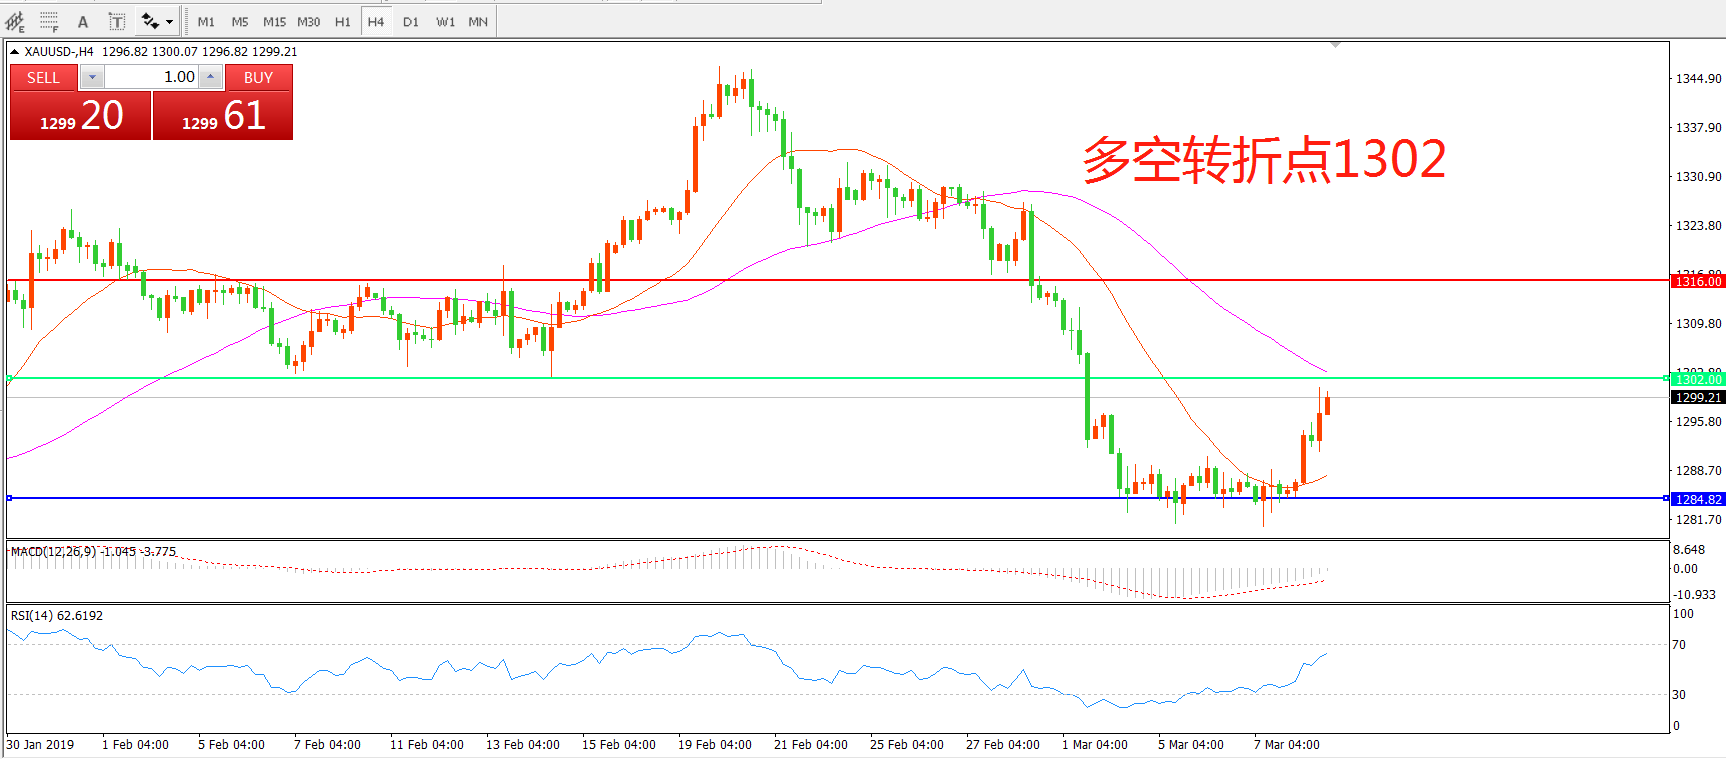Viewport: 1726px width, 759px height.
Task: Click the Arrows objects icon
Action: pos(150,21)
